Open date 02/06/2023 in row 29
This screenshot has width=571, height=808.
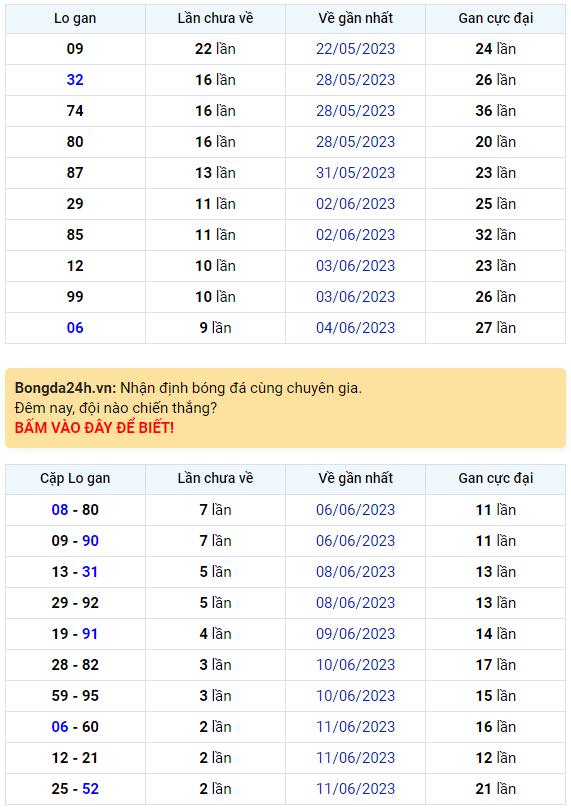[x=356, y=204]
